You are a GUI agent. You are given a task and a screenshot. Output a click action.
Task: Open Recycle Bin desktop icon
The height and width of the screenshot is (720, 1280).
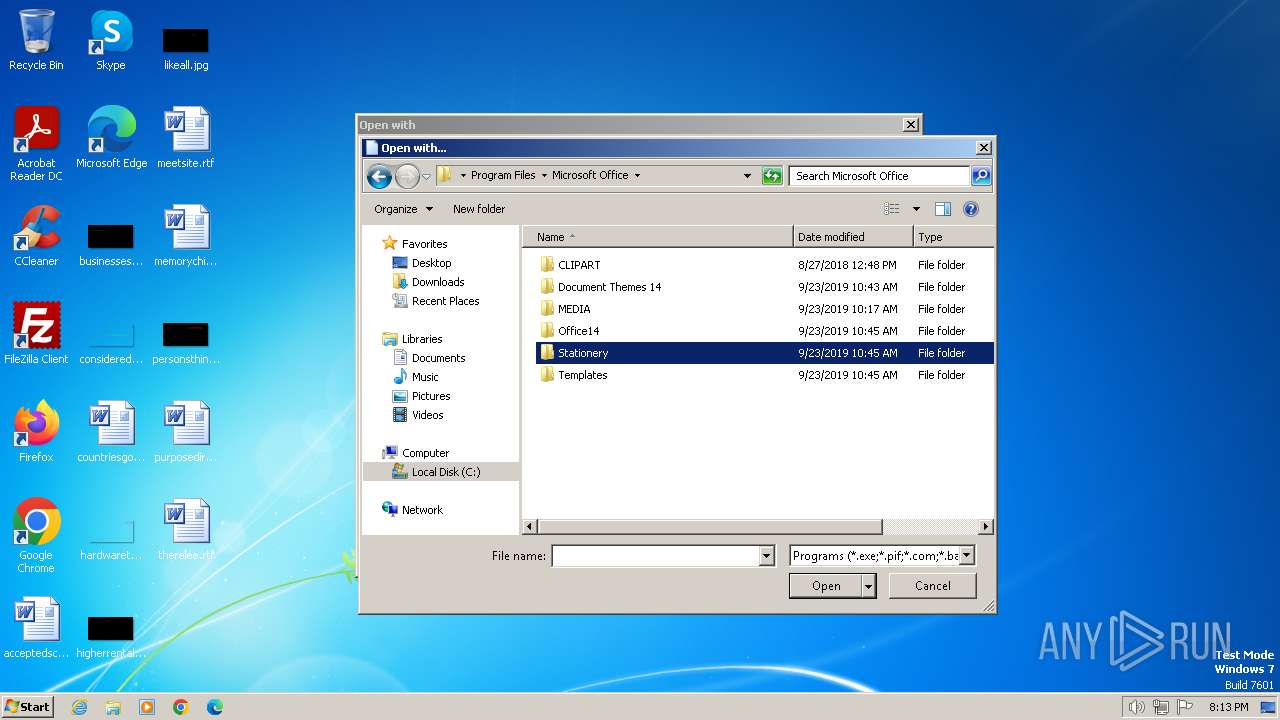(x=36, y=41)
